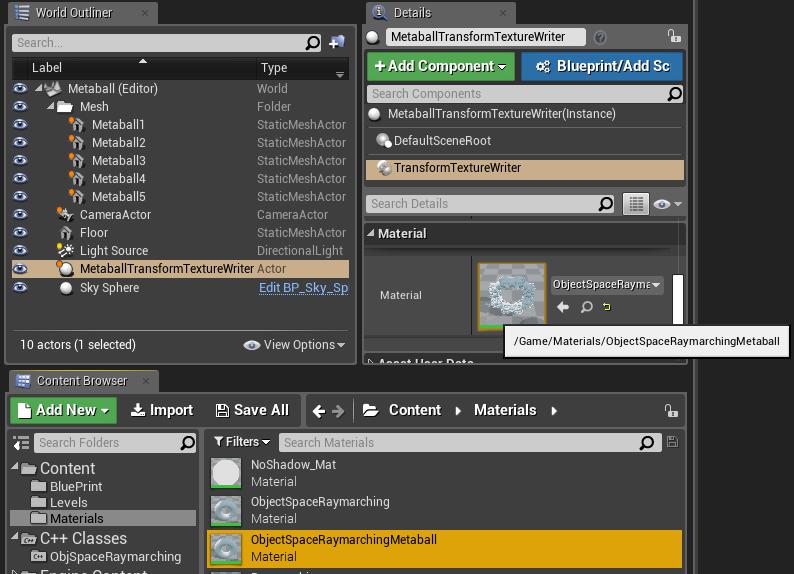Hide the Light Source actor
The image size is (794, 574).
pyautogui.click(x=20, y=250)
